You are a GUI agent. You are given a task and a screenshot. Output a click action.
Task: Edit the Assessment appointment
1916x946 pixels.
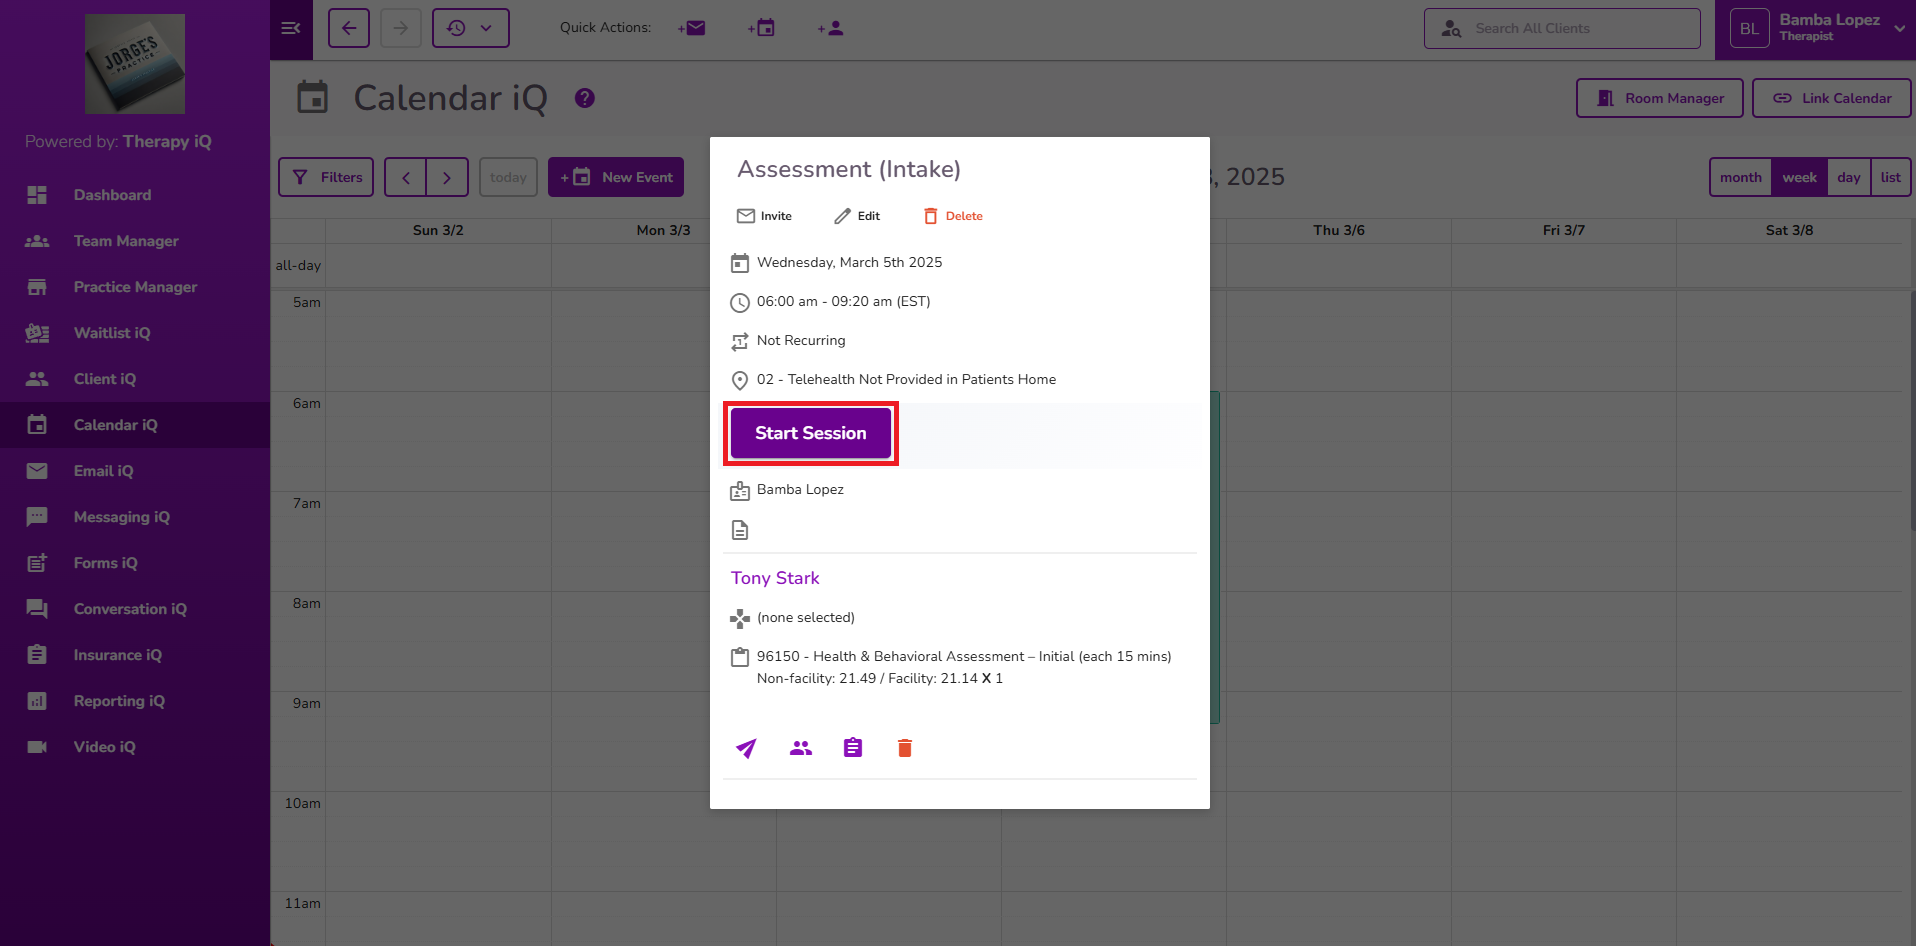tap(857, 216)
